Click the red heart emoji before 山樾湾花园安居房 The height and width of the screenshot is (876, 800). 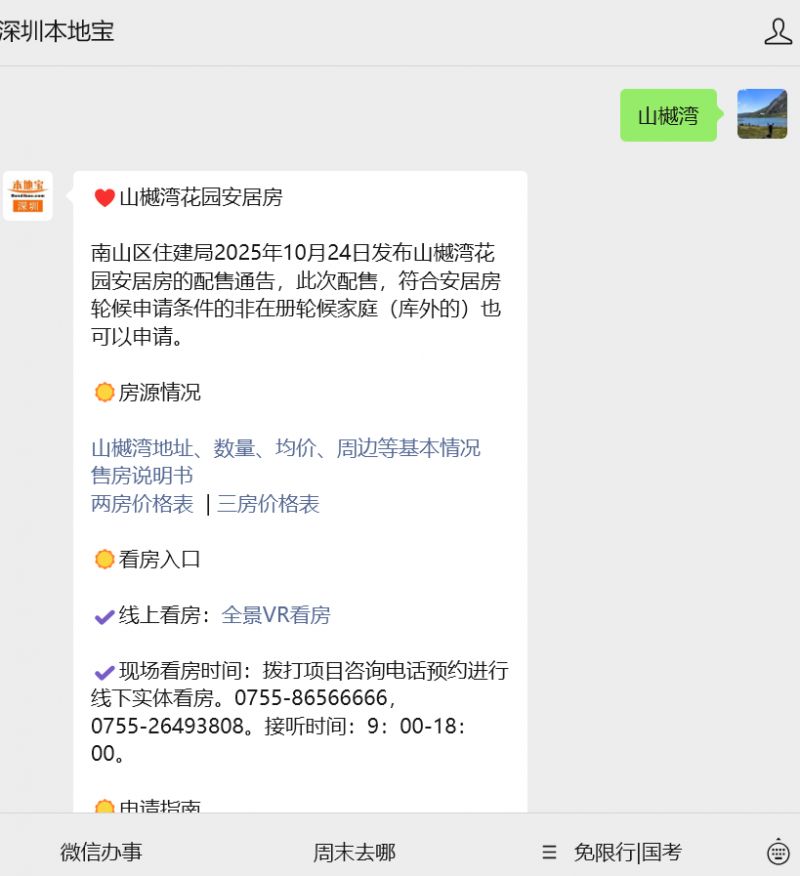coord(104,198)
